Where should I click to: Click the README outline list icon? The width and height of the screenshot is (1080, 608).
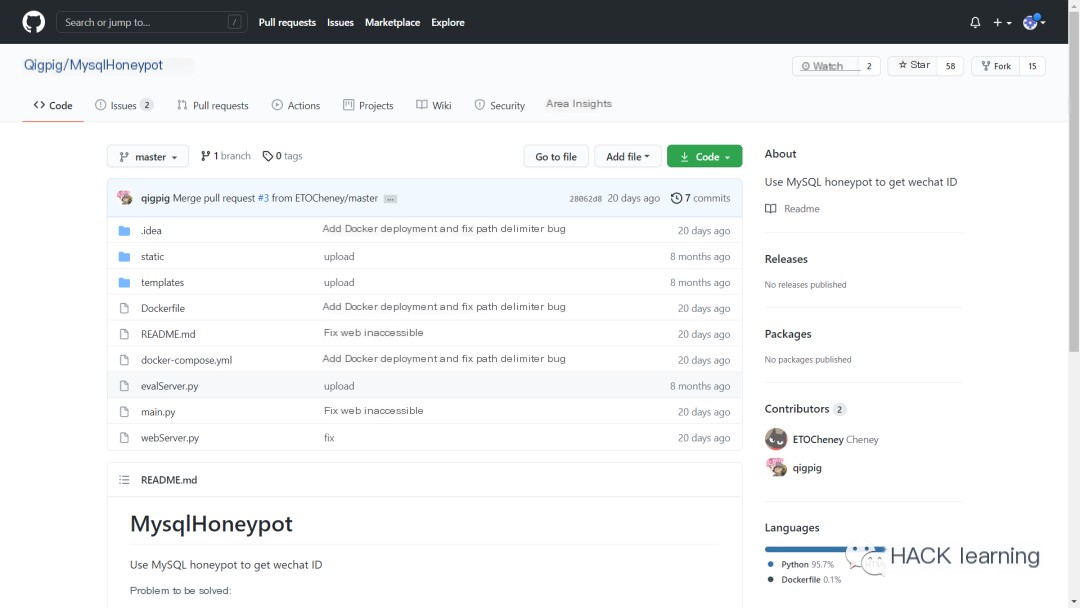(x=124, y=480)
